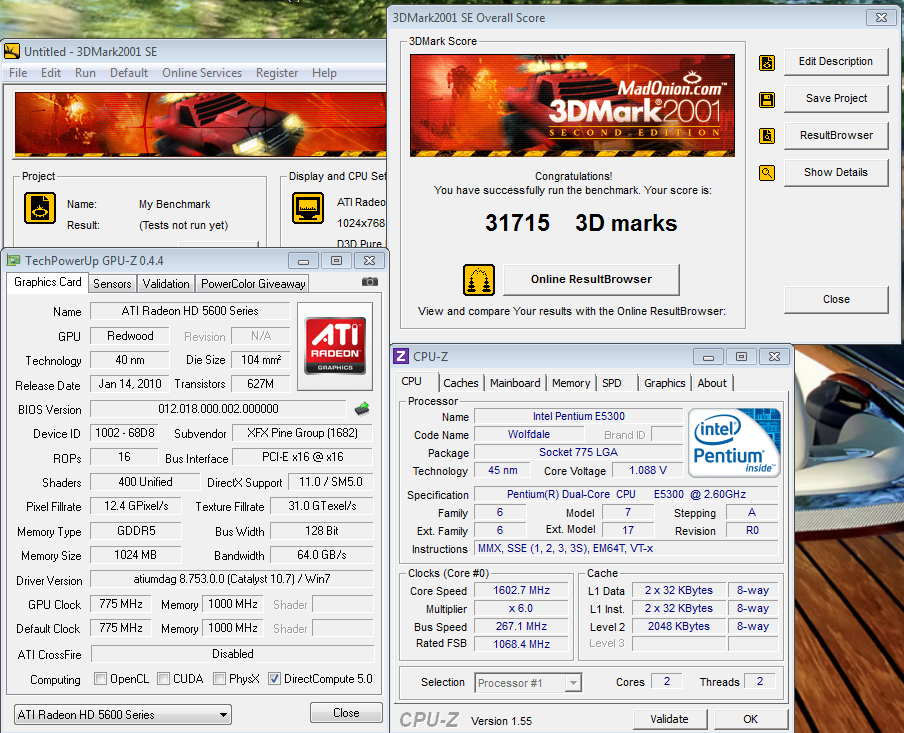
Task: Switch to the Graphics tab in CPU-Z
Action: pos(665,383)
